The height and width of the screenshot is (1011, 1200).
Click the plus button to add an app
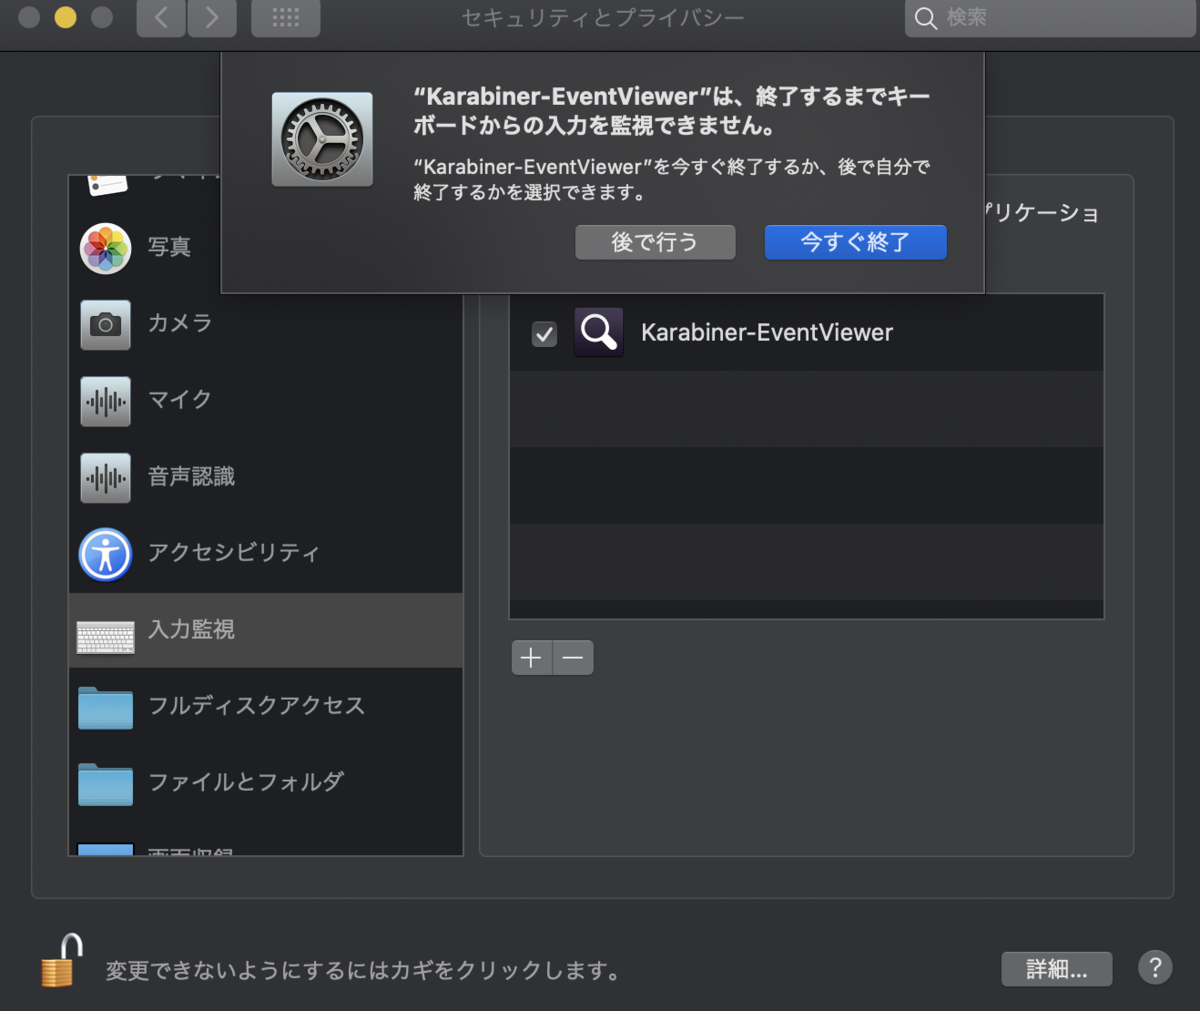[532, 658]
